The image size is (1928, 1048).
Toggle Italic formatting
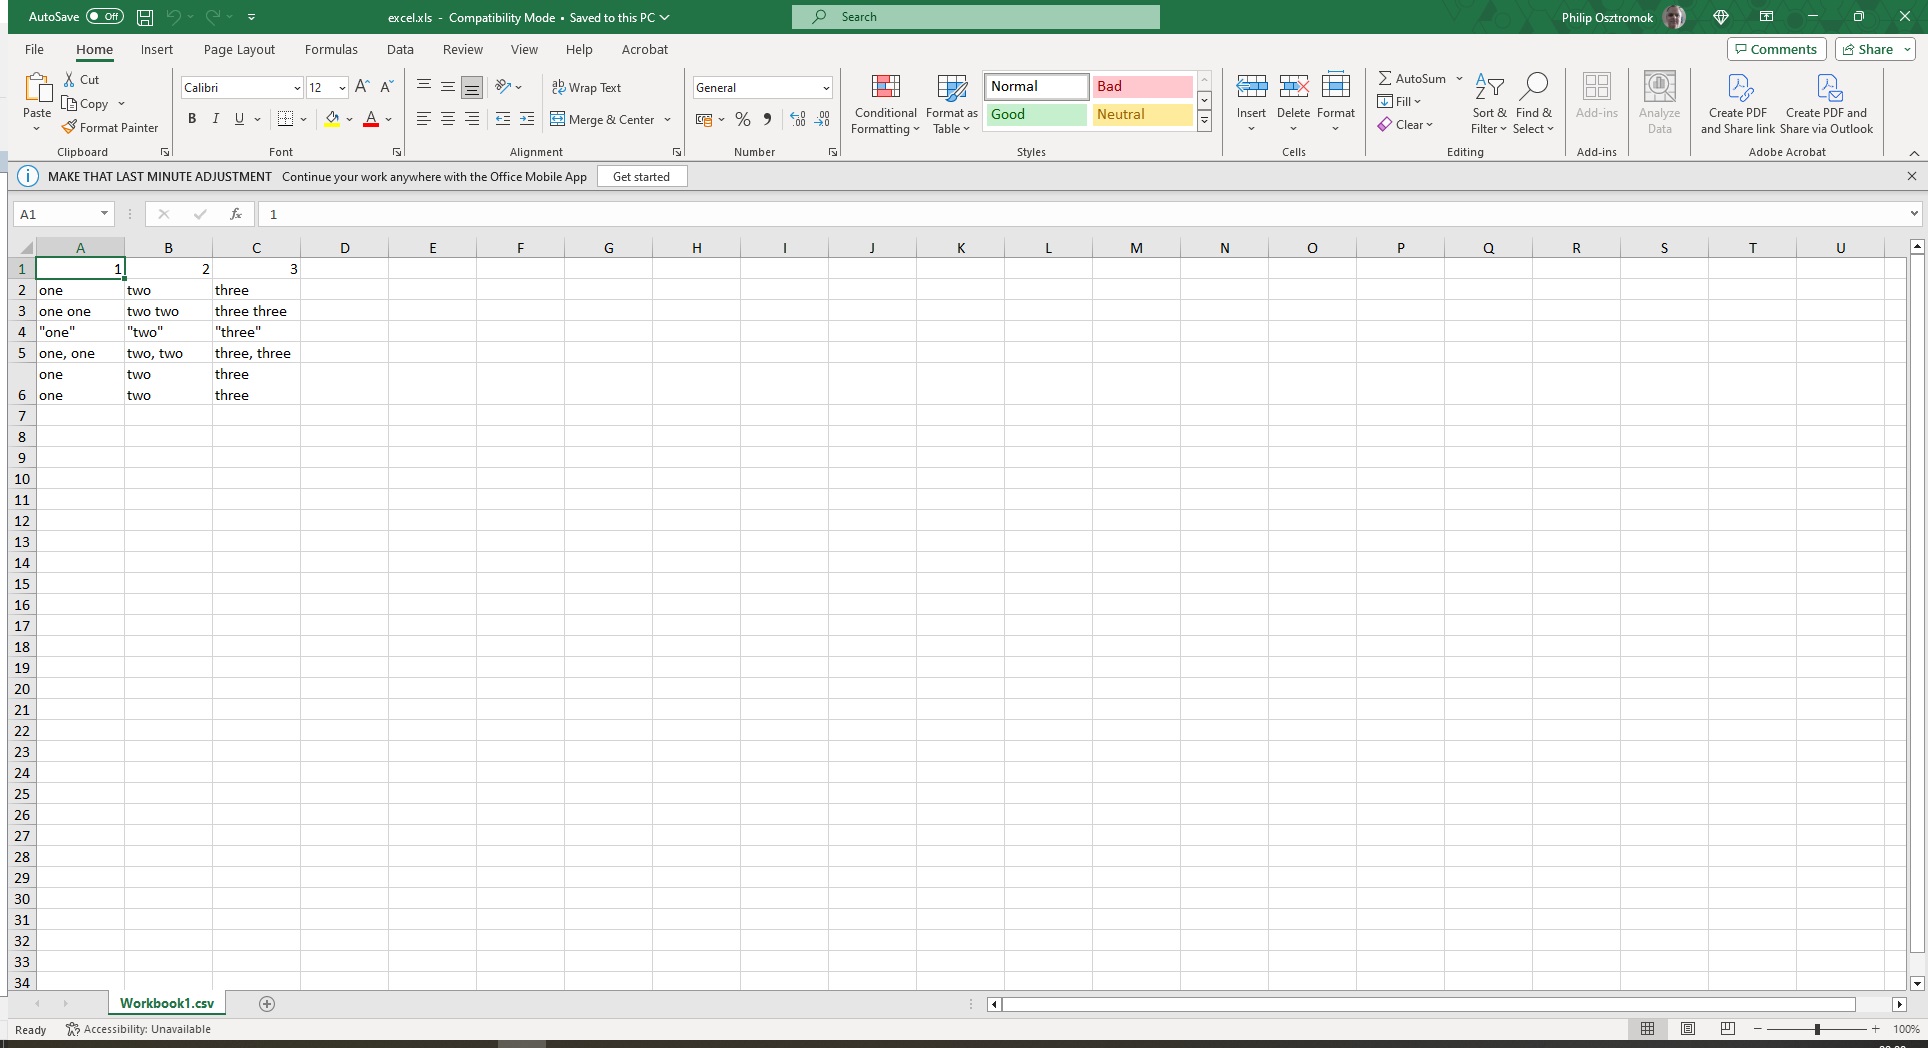215,119
